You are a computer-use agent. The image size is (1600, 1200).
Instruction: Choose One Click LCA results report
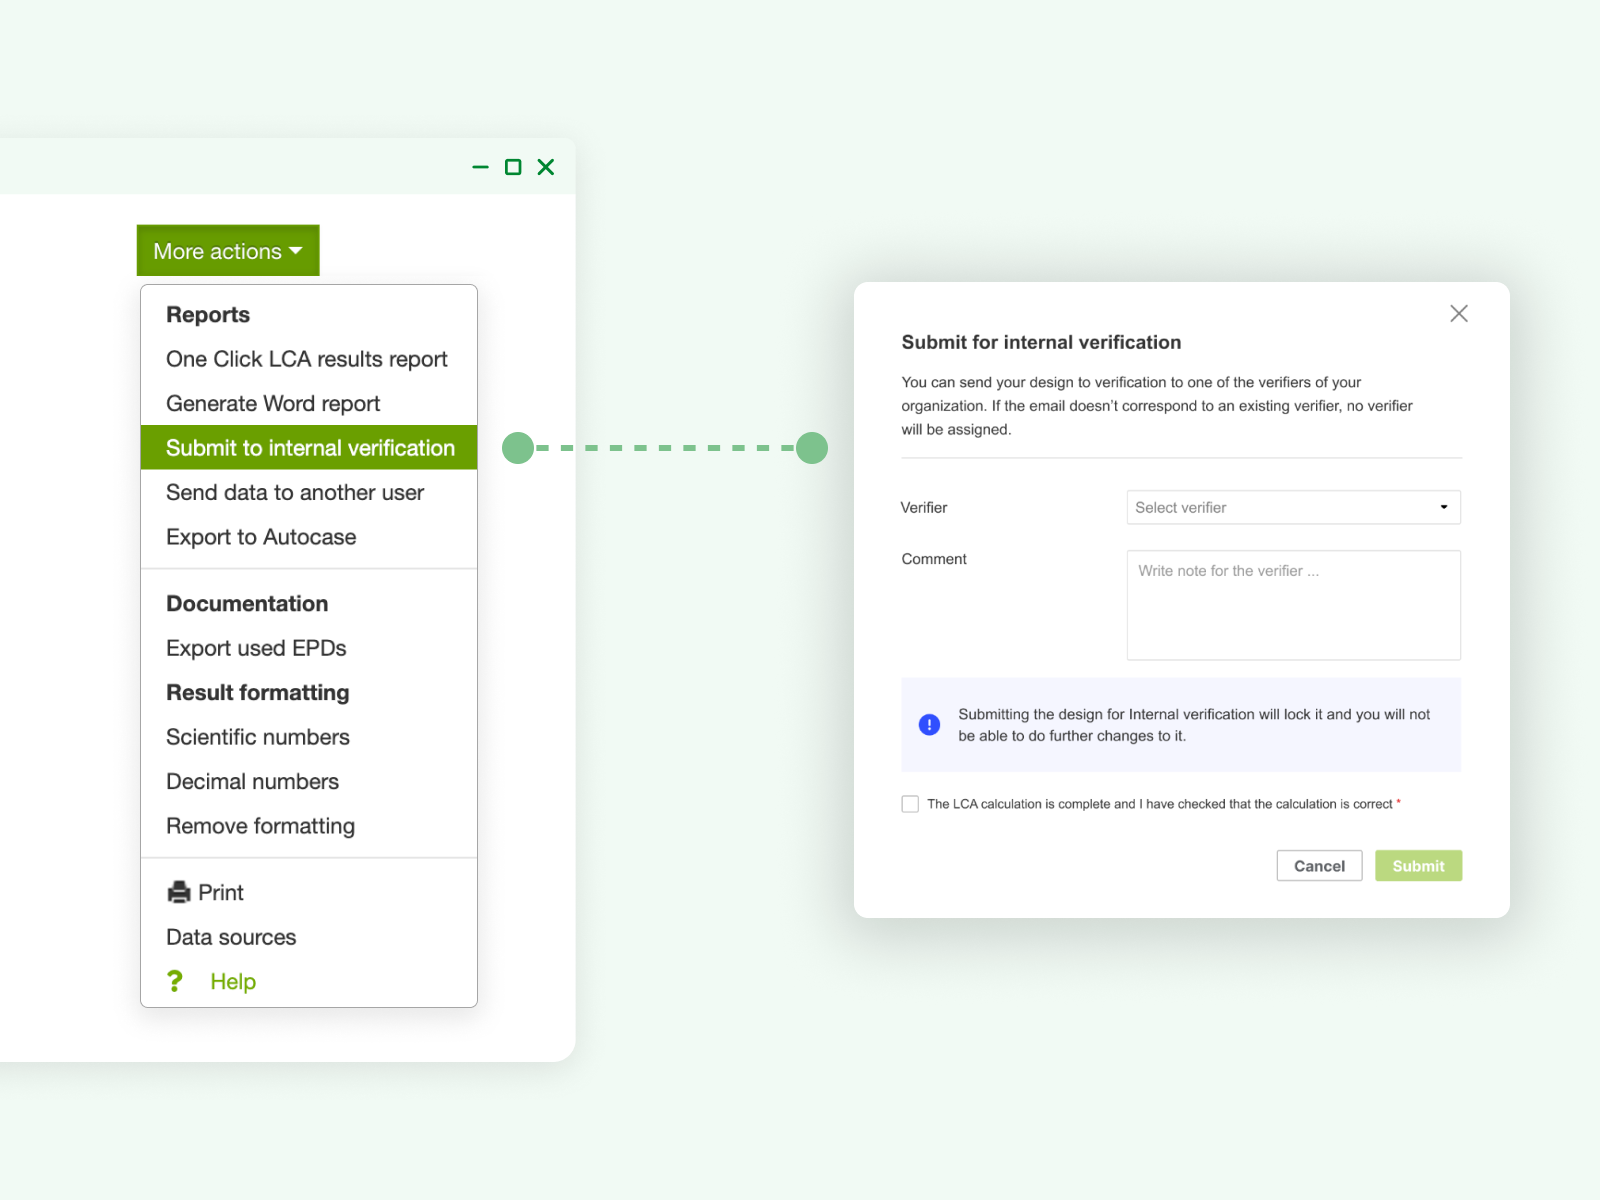(x=307, y=359)
